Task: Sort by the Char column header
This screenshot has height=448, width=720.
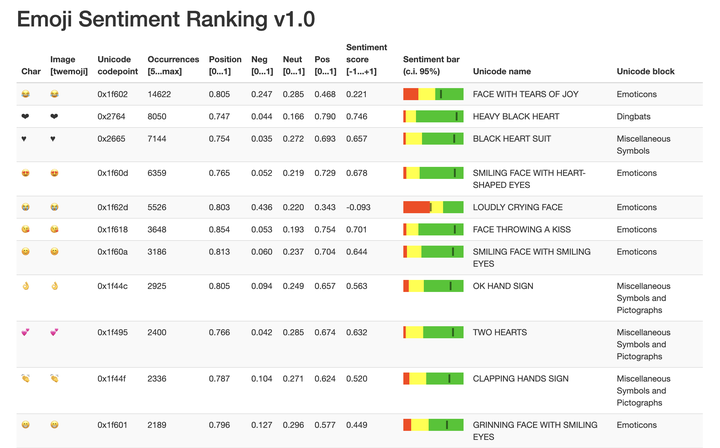Action: pyautogui.click(x=31, y=71)
